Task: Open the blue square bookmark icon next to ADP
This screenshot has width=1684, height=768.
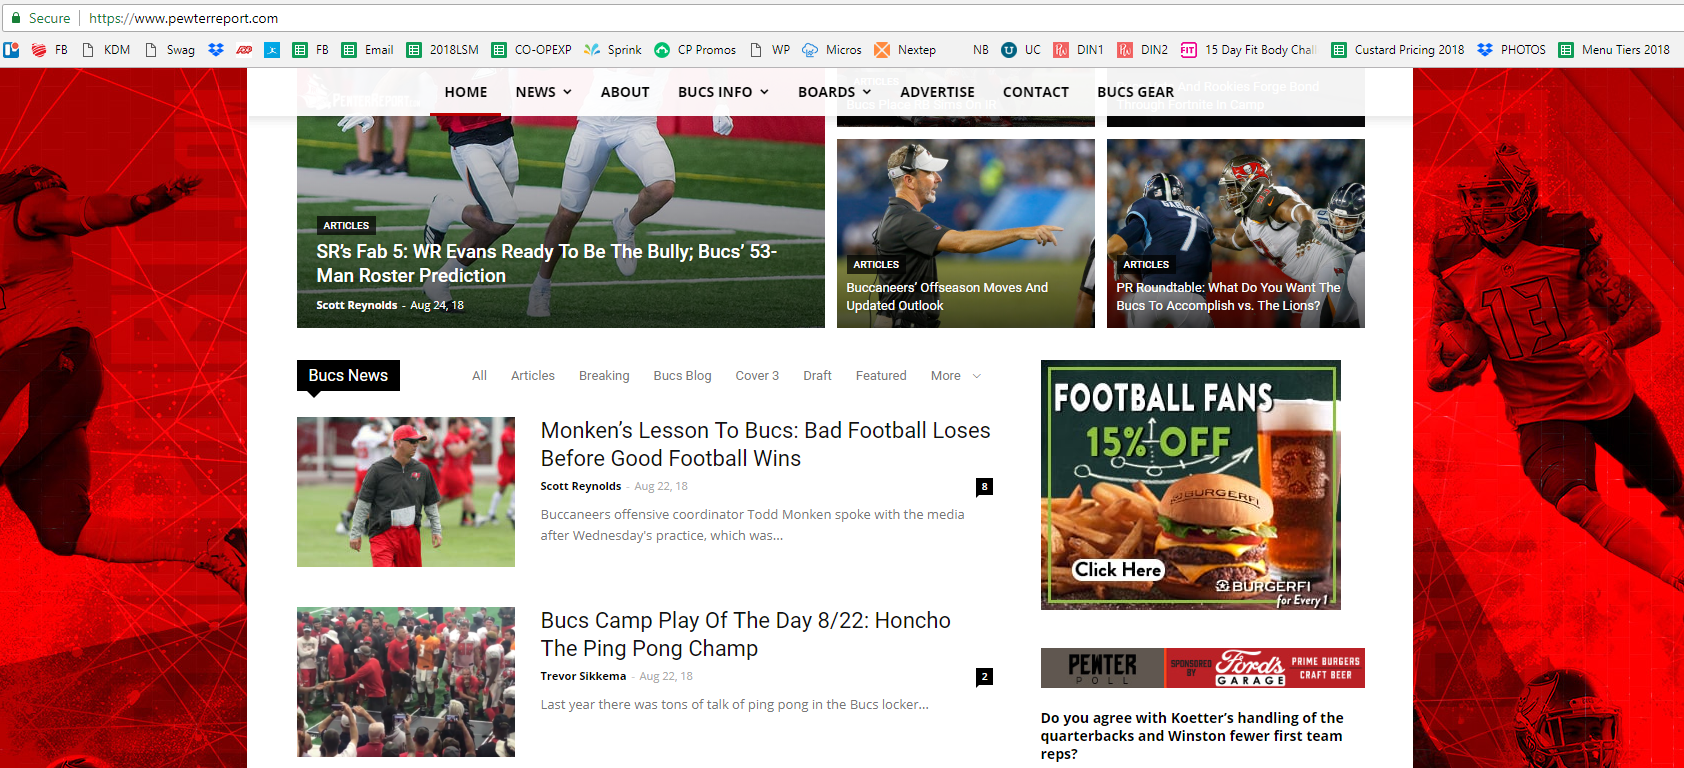Action: point(272,49)
